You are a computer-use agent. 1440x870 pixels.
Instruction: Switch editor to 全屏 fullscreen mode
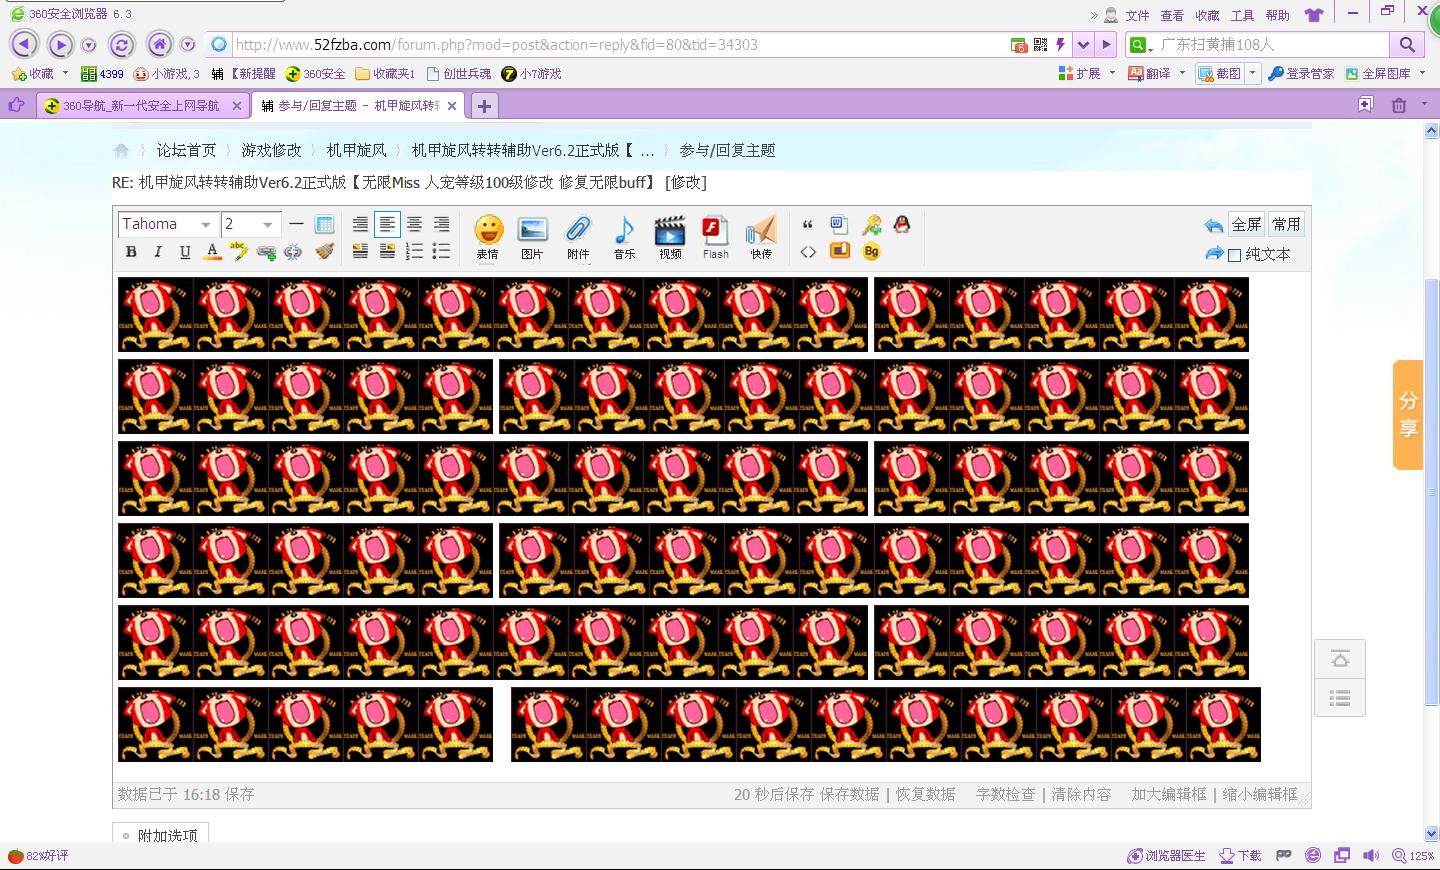[x=1246, y=224]
